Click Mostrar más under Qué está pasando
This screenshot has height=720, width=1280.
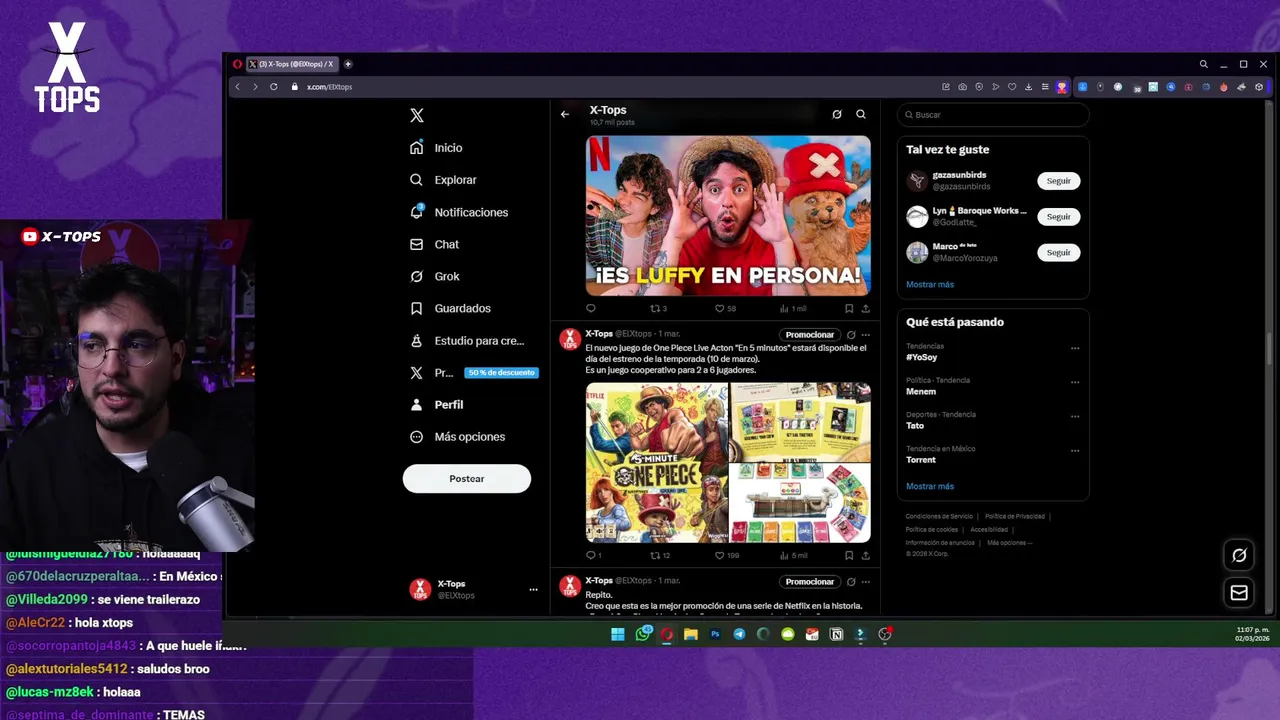(930, 486)
